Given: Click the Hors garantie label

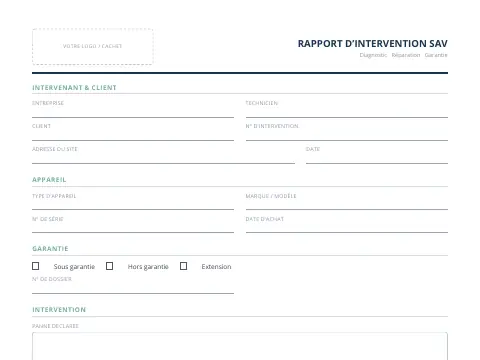Looking at the screenshot, I should point(148,267).
